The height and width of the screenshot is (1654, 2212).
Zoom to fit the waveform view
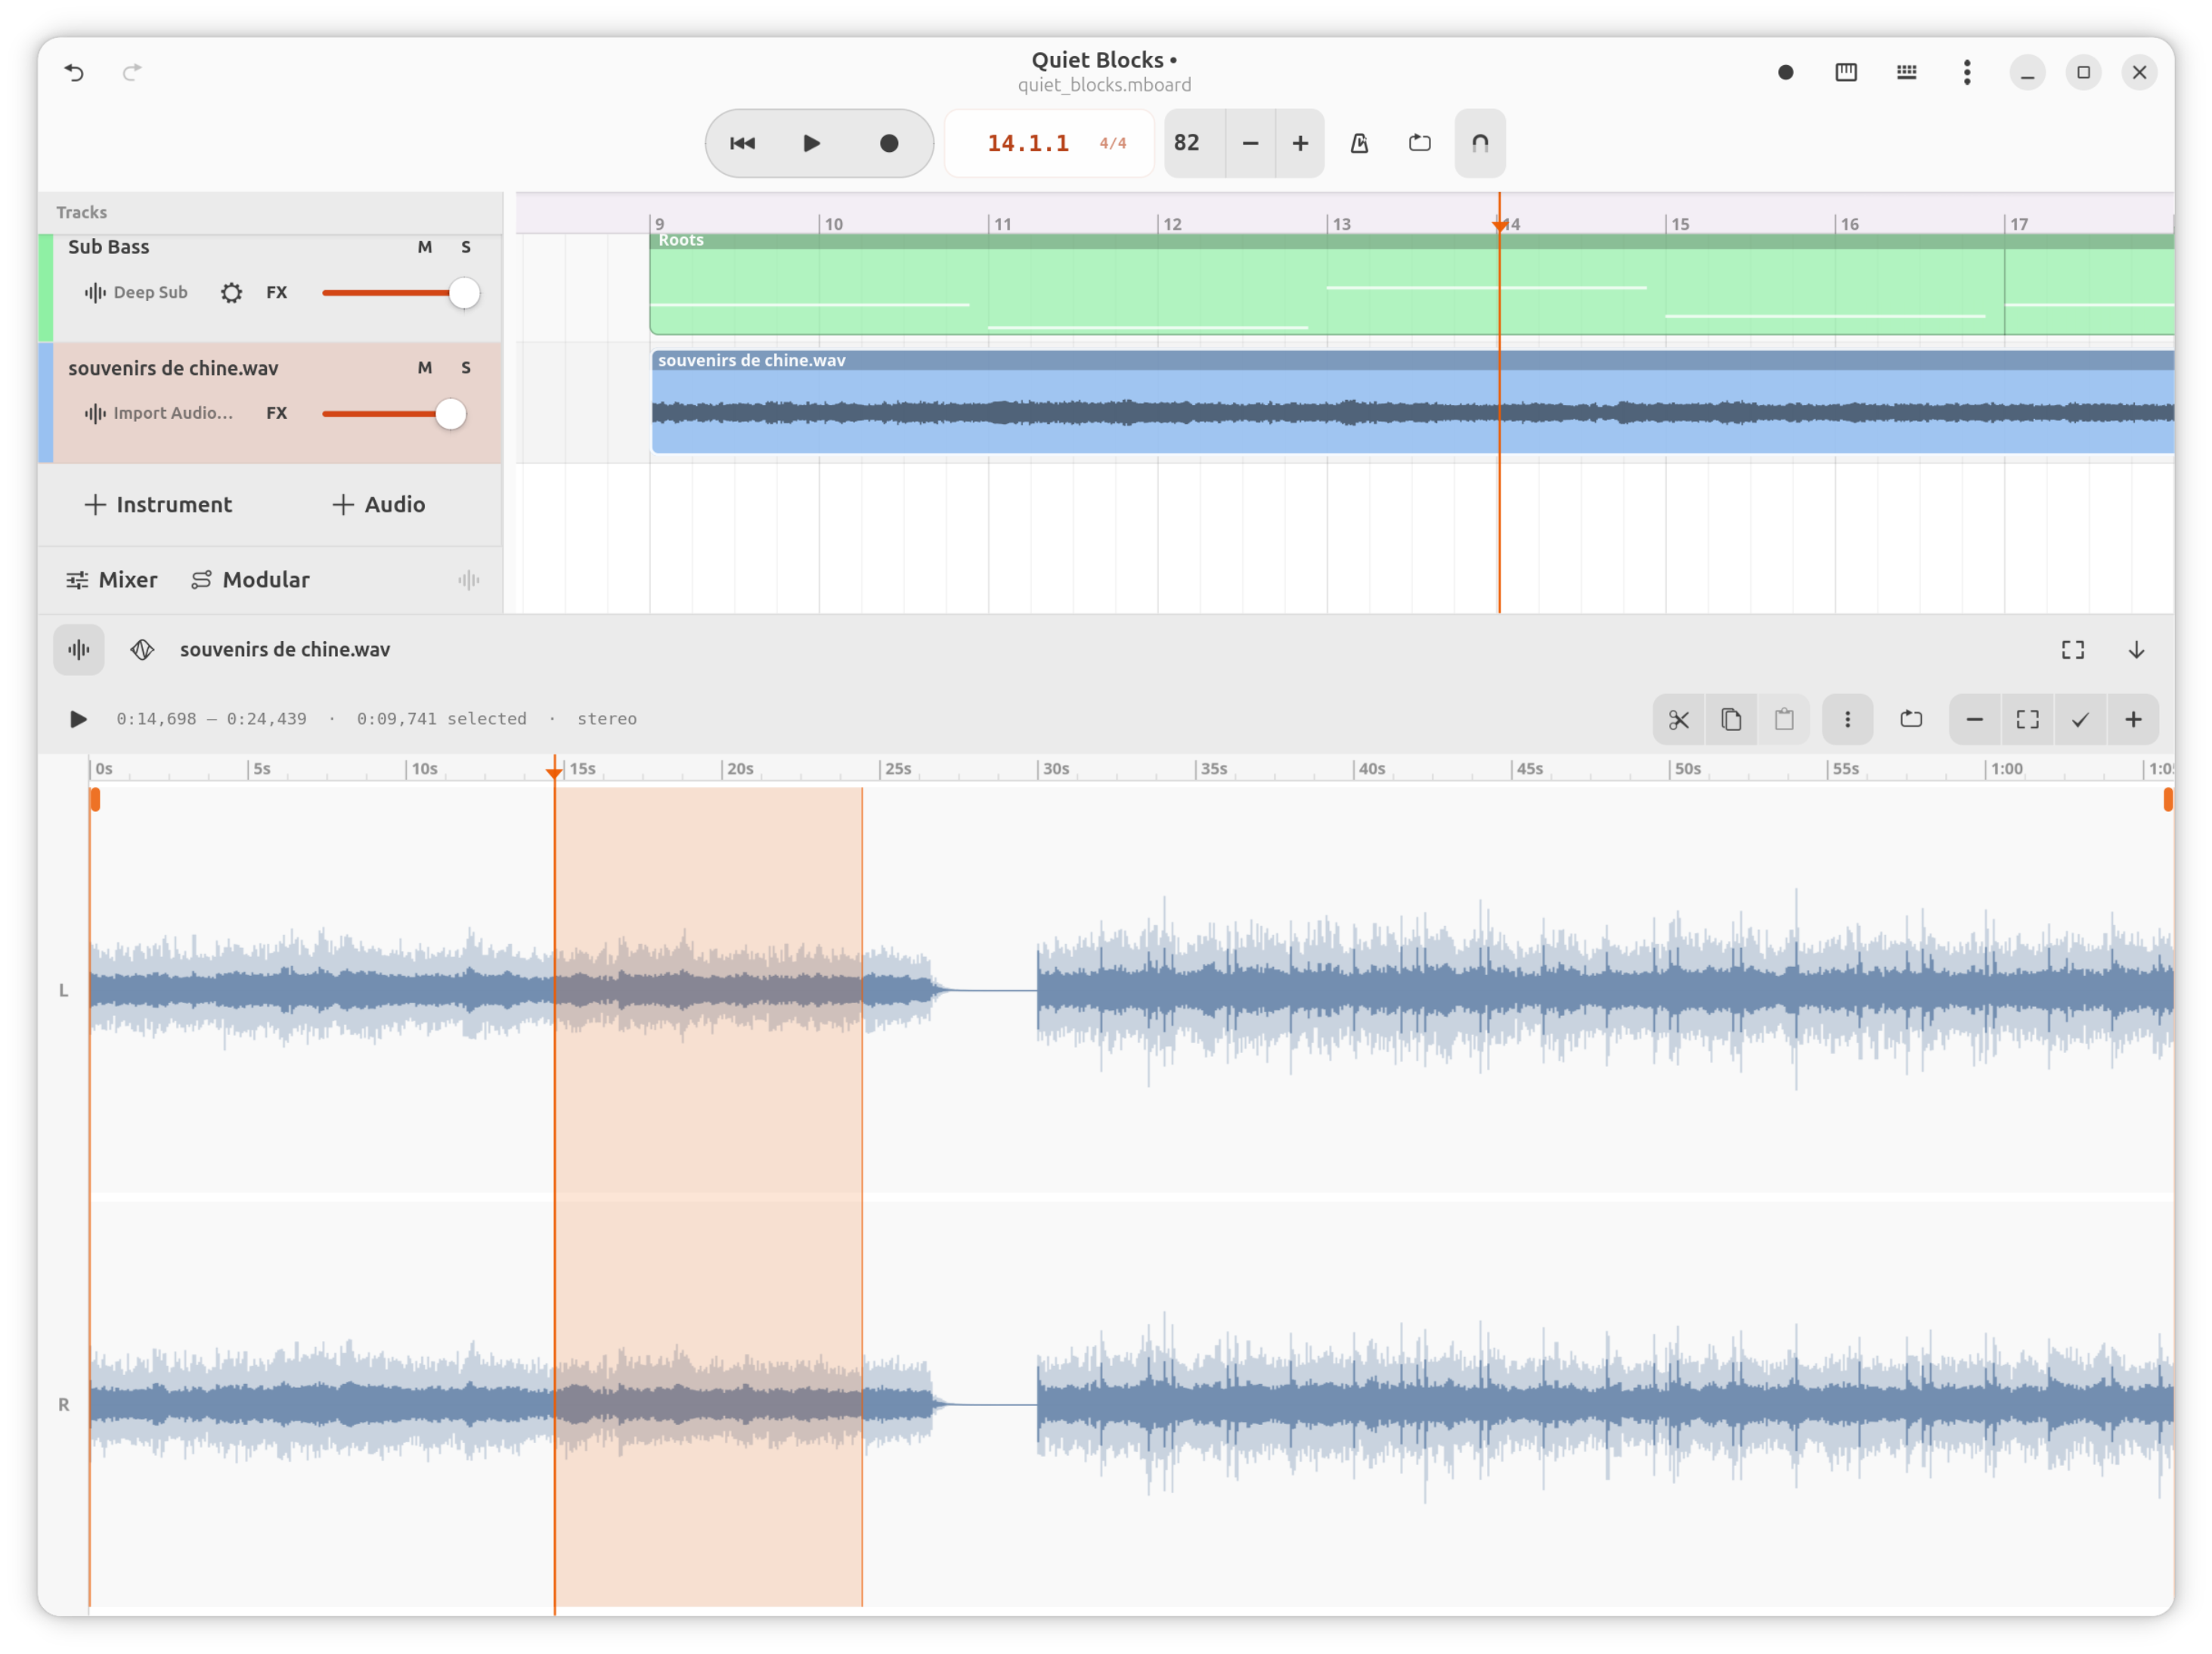pyautogui.click(x=2027, y=720)
